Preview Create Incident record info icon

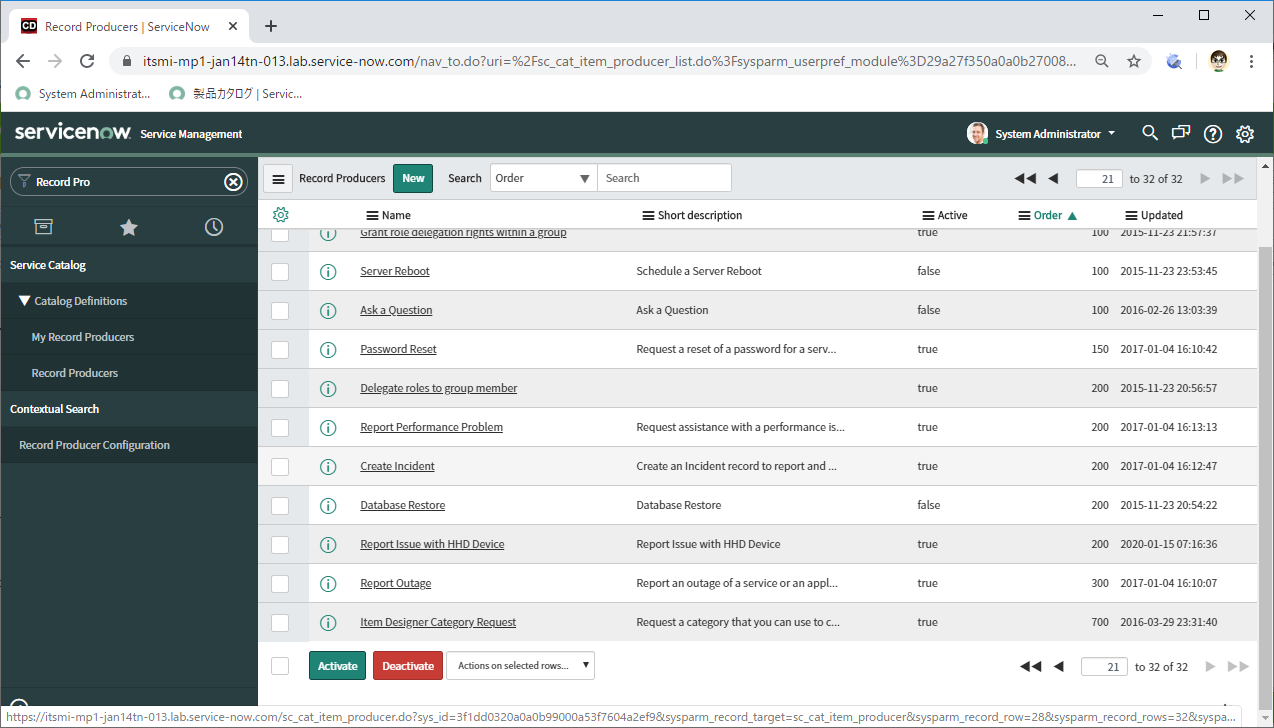[x=327, y=466]
